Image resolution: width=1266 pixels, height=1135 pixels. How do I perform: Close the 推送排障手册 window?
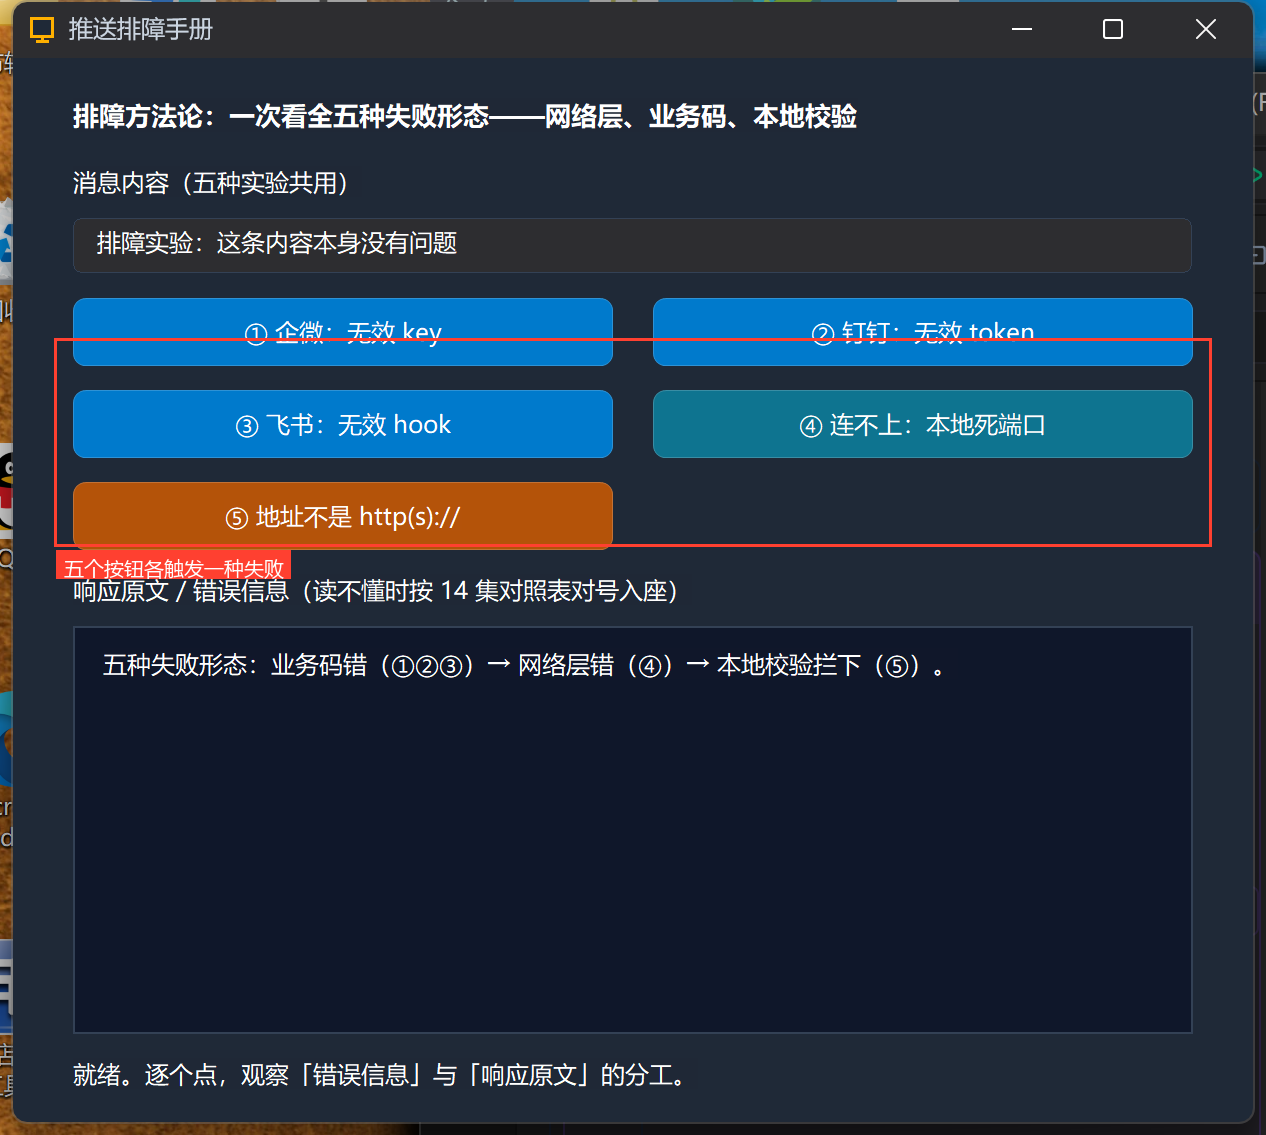1205,29
